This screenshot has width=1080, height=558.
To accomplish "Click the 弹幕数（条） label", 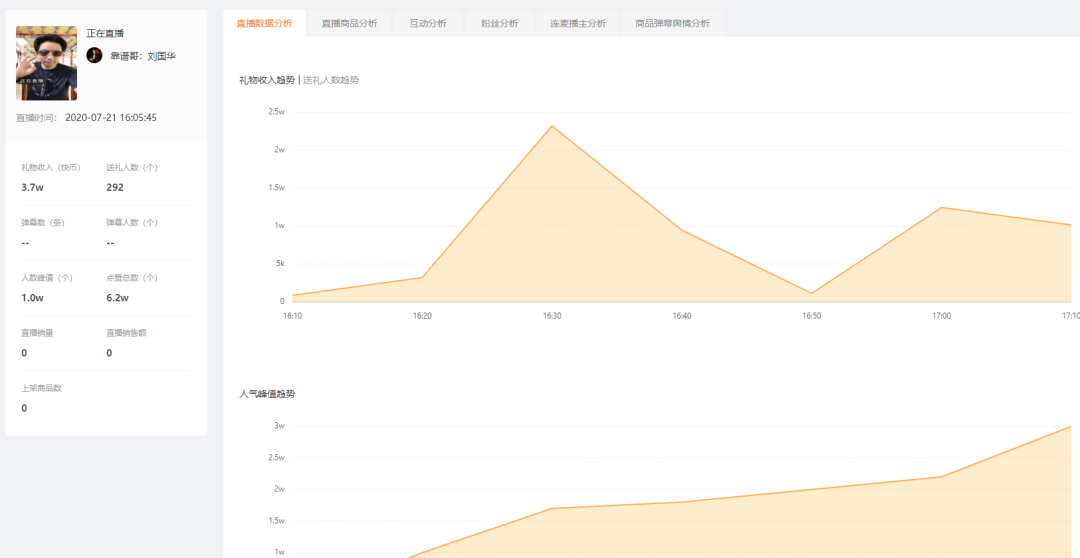I will click(45, 223).
